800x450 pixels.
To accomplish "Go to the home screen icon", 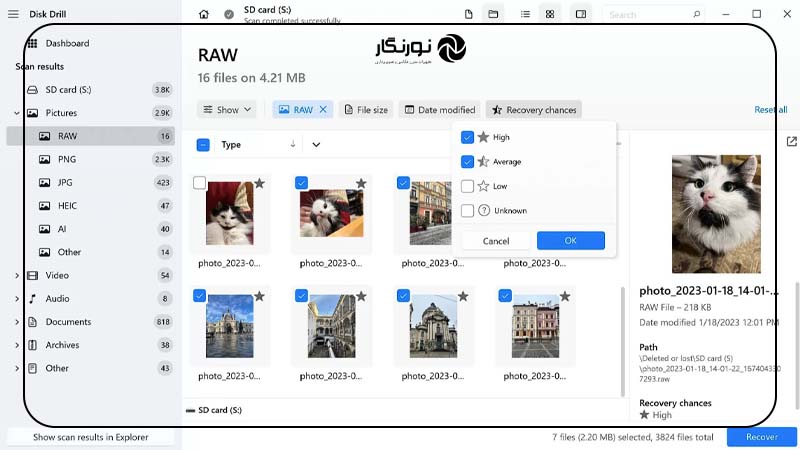I will [204, 14].
